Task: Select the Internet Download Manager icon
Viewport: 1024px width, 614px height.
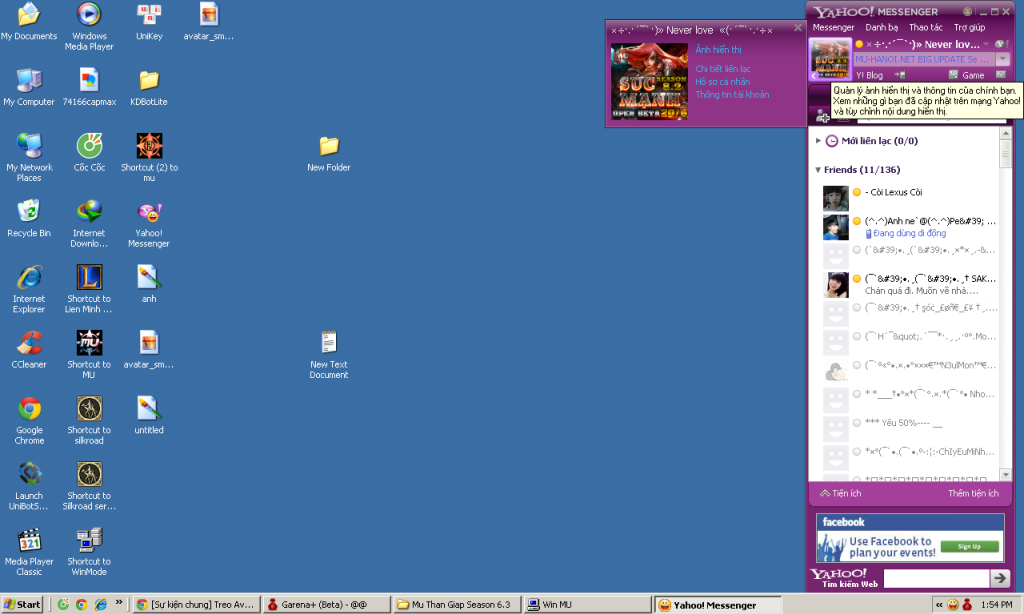Action: pyautogui.click(x=89, y=224)
